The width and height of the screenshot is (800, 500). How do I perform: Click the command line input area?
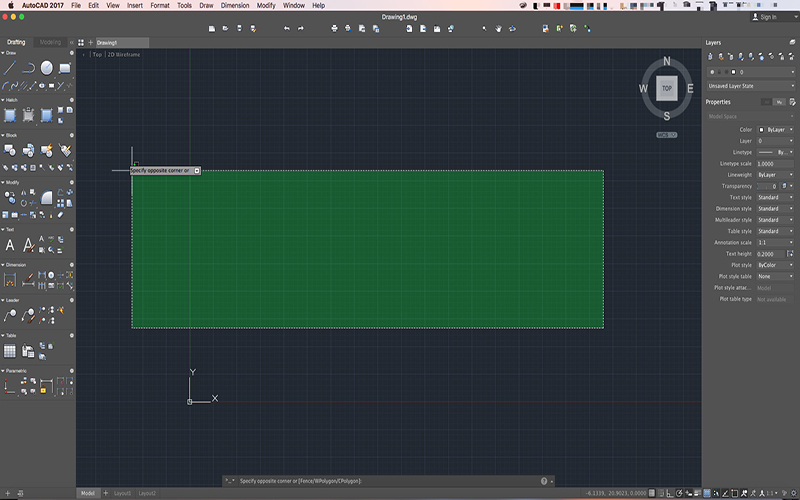coord(388,481)
